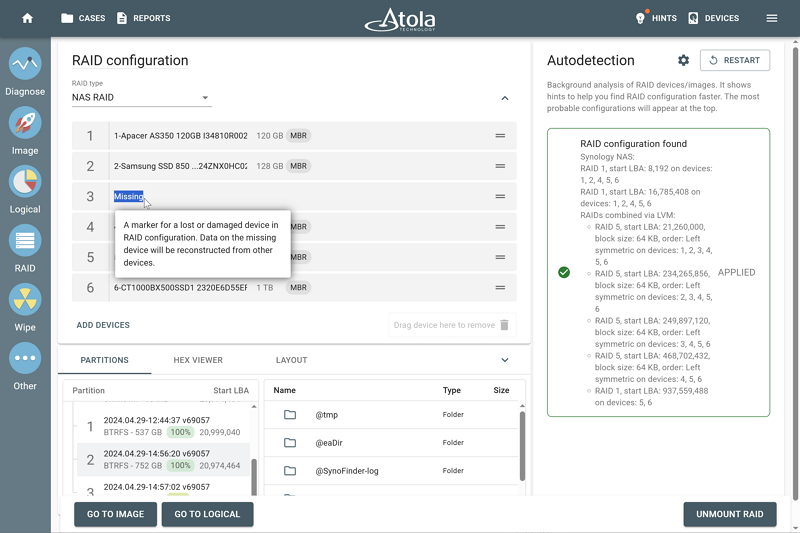Sort by the Size column header
The image size is (800, 533).
[x=501, y=390]
